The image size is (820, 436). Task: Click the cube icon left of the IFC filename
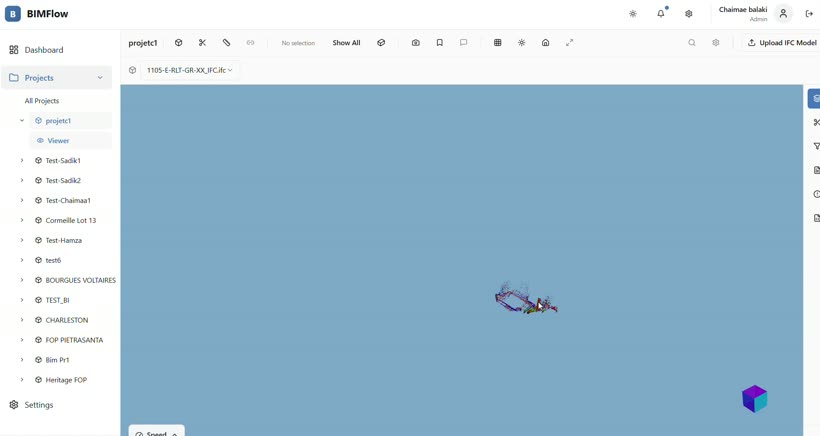point(133,70)
